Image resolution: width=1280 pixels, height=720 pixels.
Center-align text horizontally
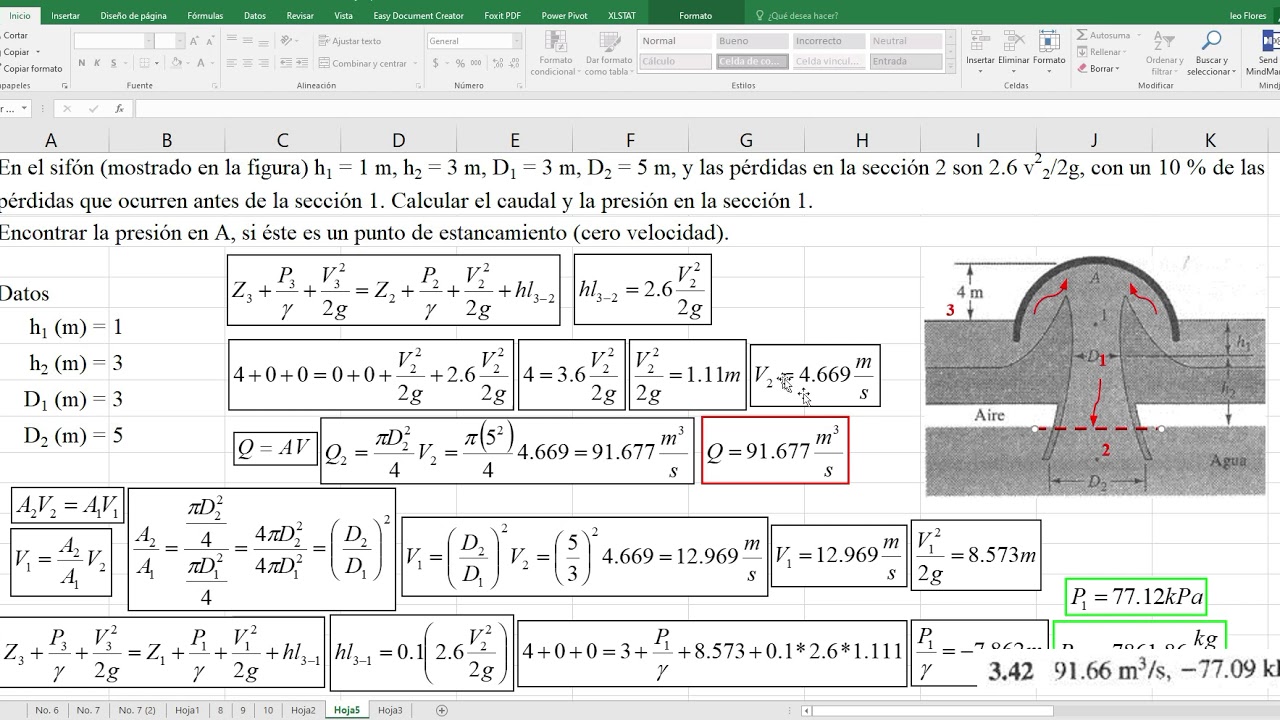click(x=248, y=63)
